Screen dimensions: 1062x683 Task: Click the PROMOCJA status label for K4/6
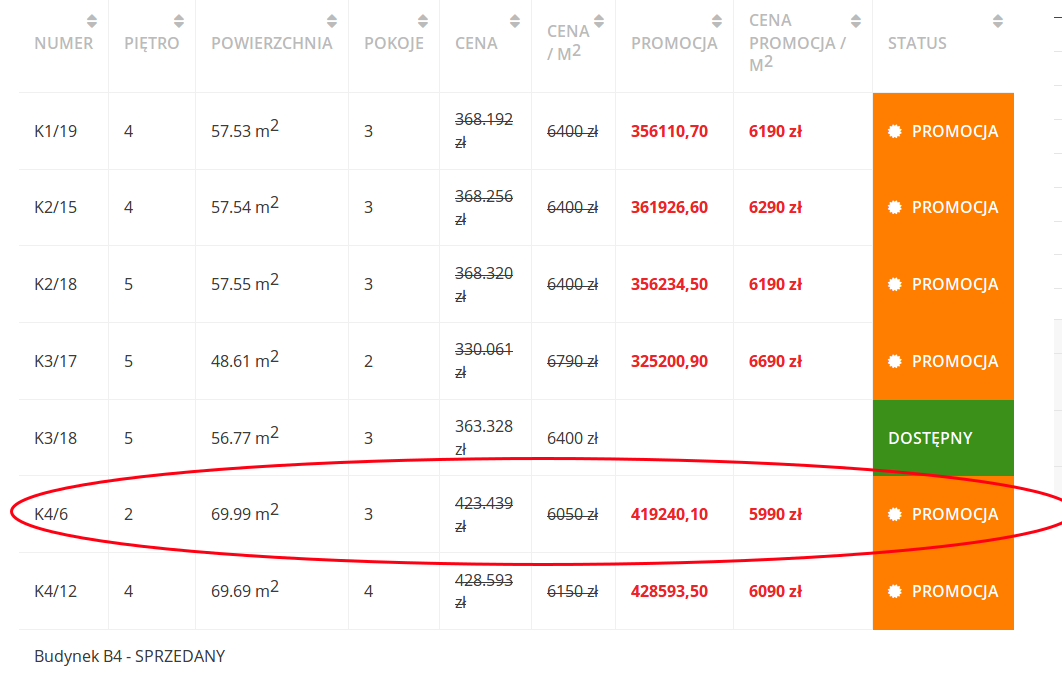pos(954,514)
